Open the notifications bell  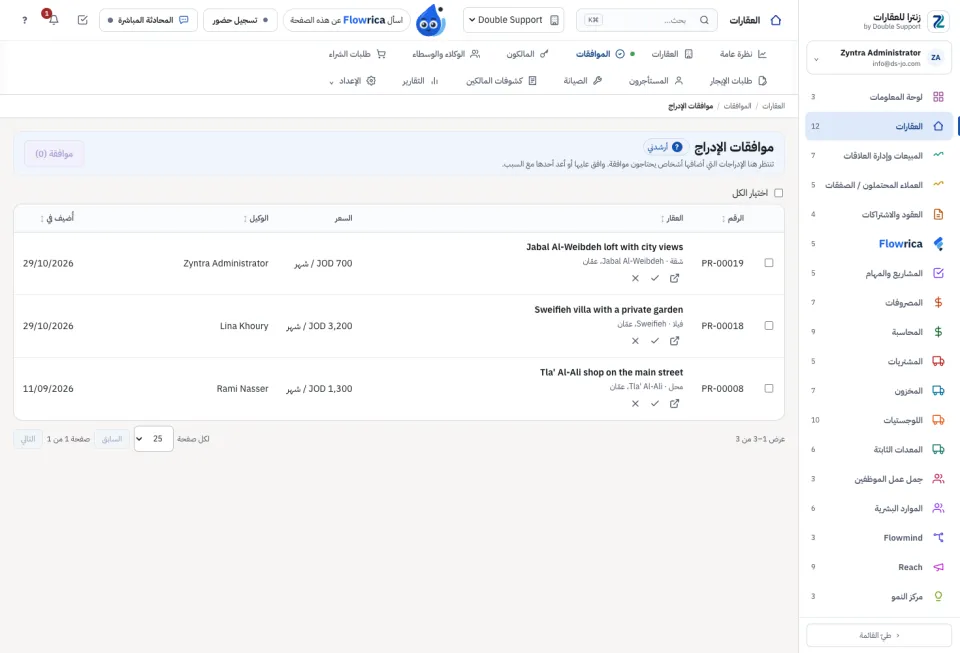[x=53, y=20]
